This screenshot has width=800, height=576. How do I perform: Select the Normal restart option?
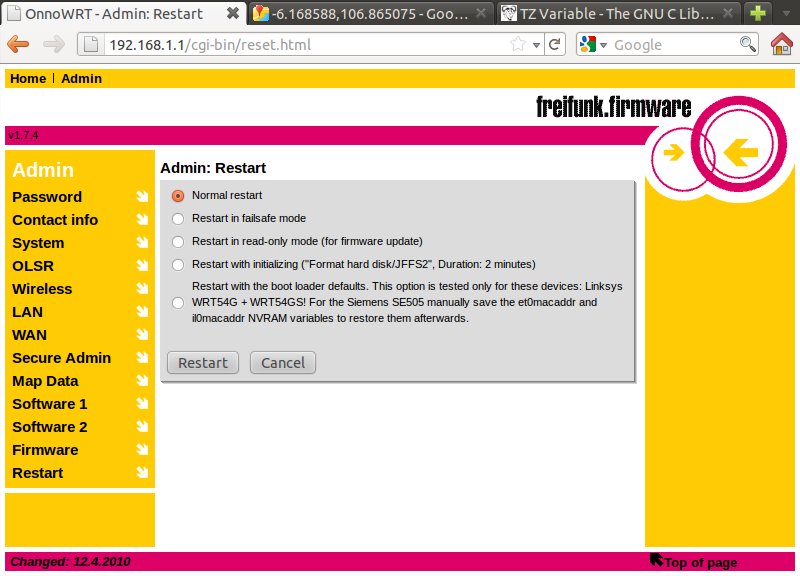point(178,196)
